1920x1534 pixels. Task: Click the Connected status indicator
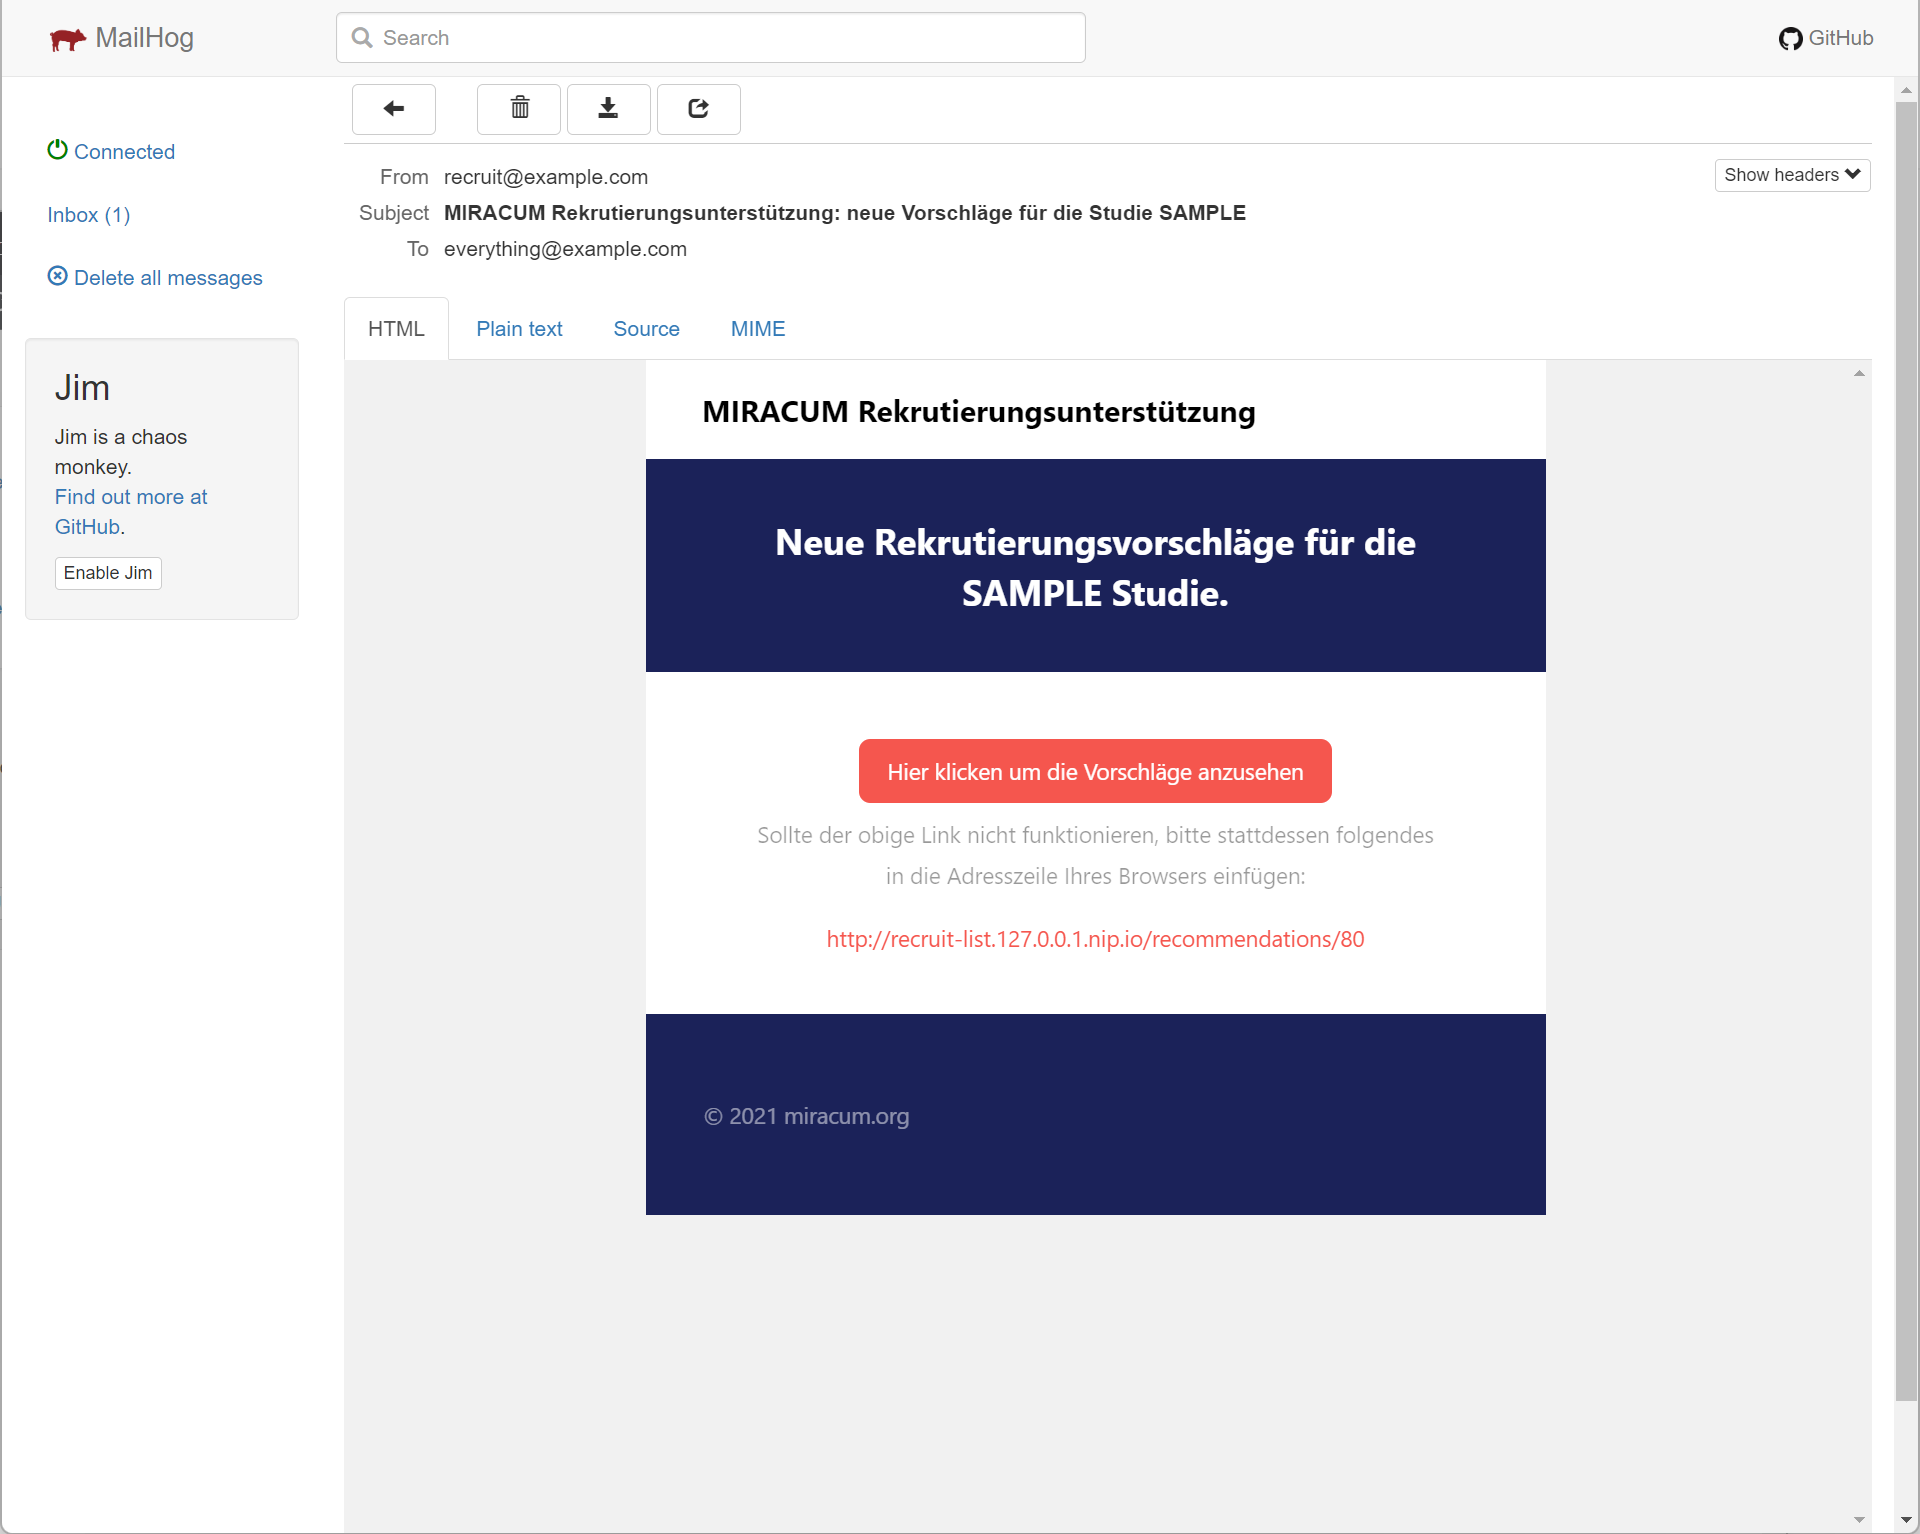click(x=111, y=151)
